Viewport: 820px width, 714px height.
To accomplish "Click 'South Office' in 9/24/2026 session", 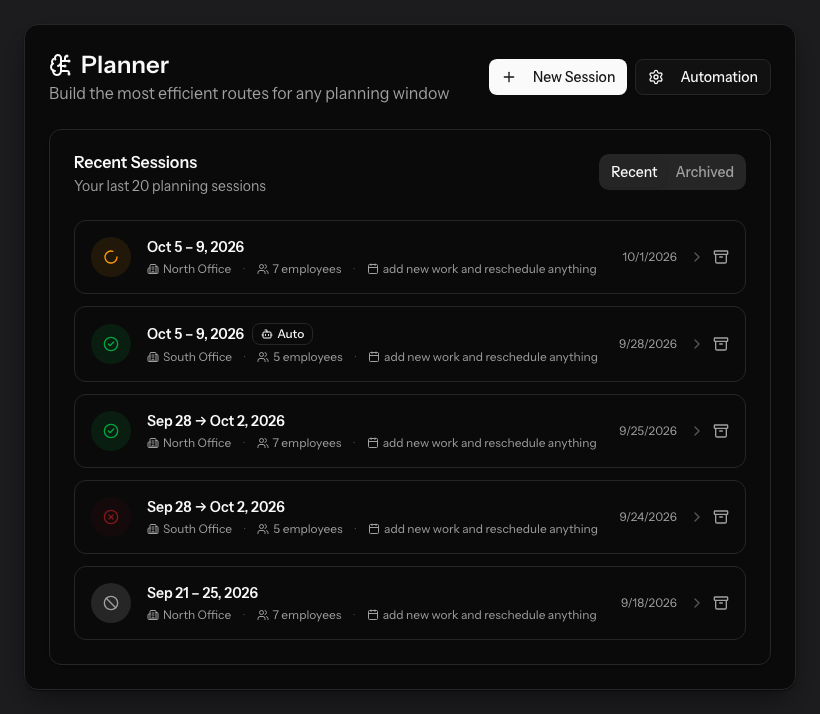I will (197, 529).
